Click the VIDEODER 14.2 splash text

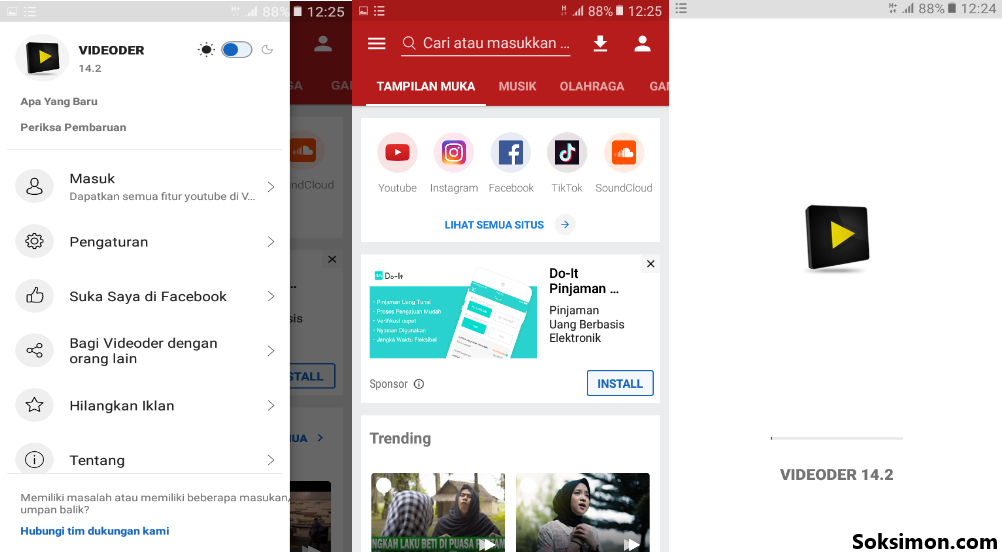tap(836, 475)
